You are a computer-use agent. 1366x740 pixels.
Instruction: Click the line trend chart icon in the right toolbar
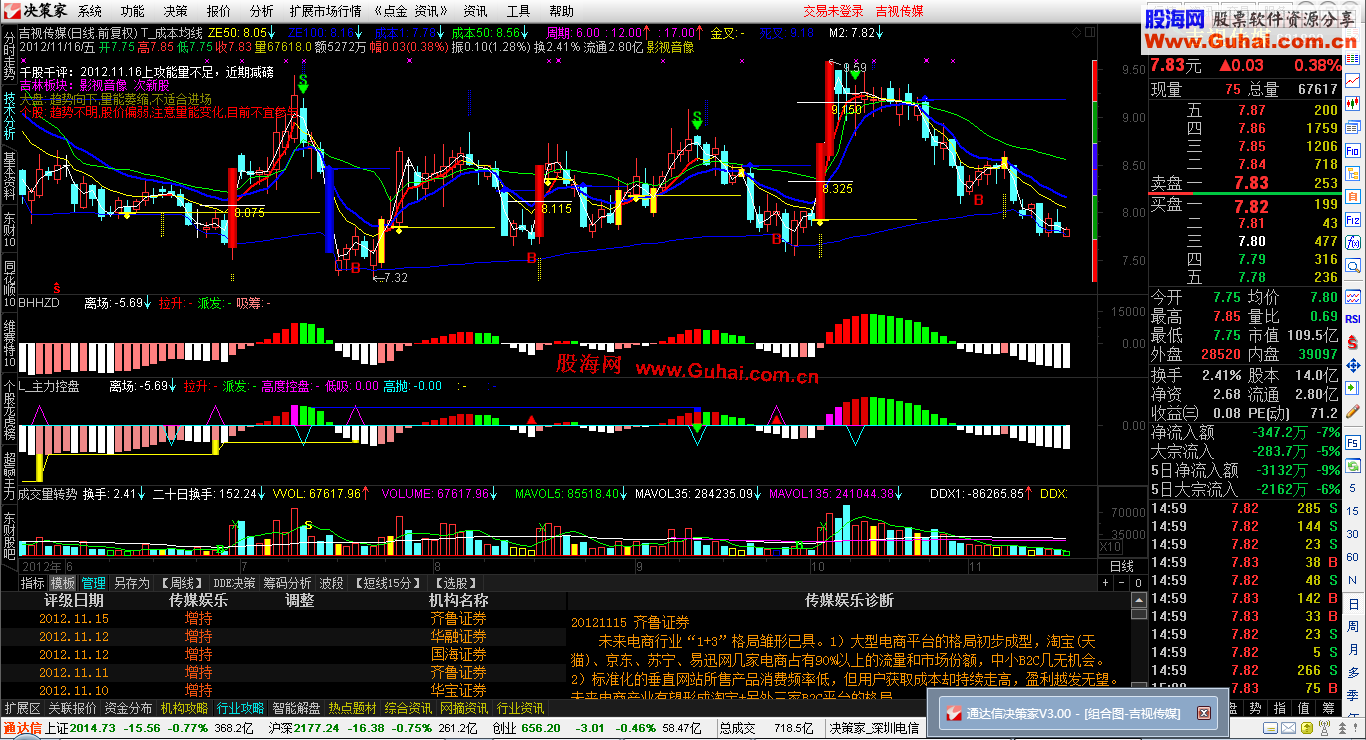tap(1353, 80)
